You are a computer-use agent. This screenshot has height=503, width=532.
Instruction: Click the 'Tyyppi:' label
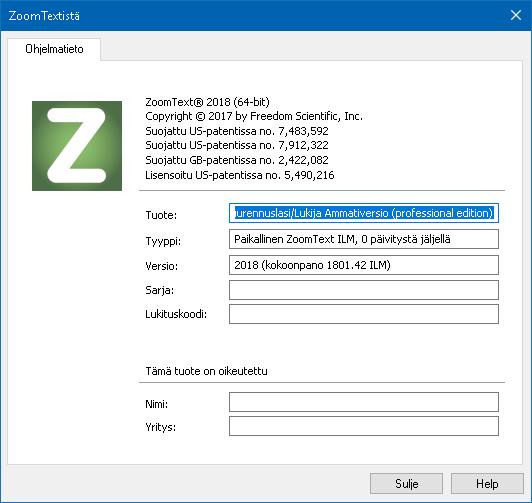click(163, 241)
